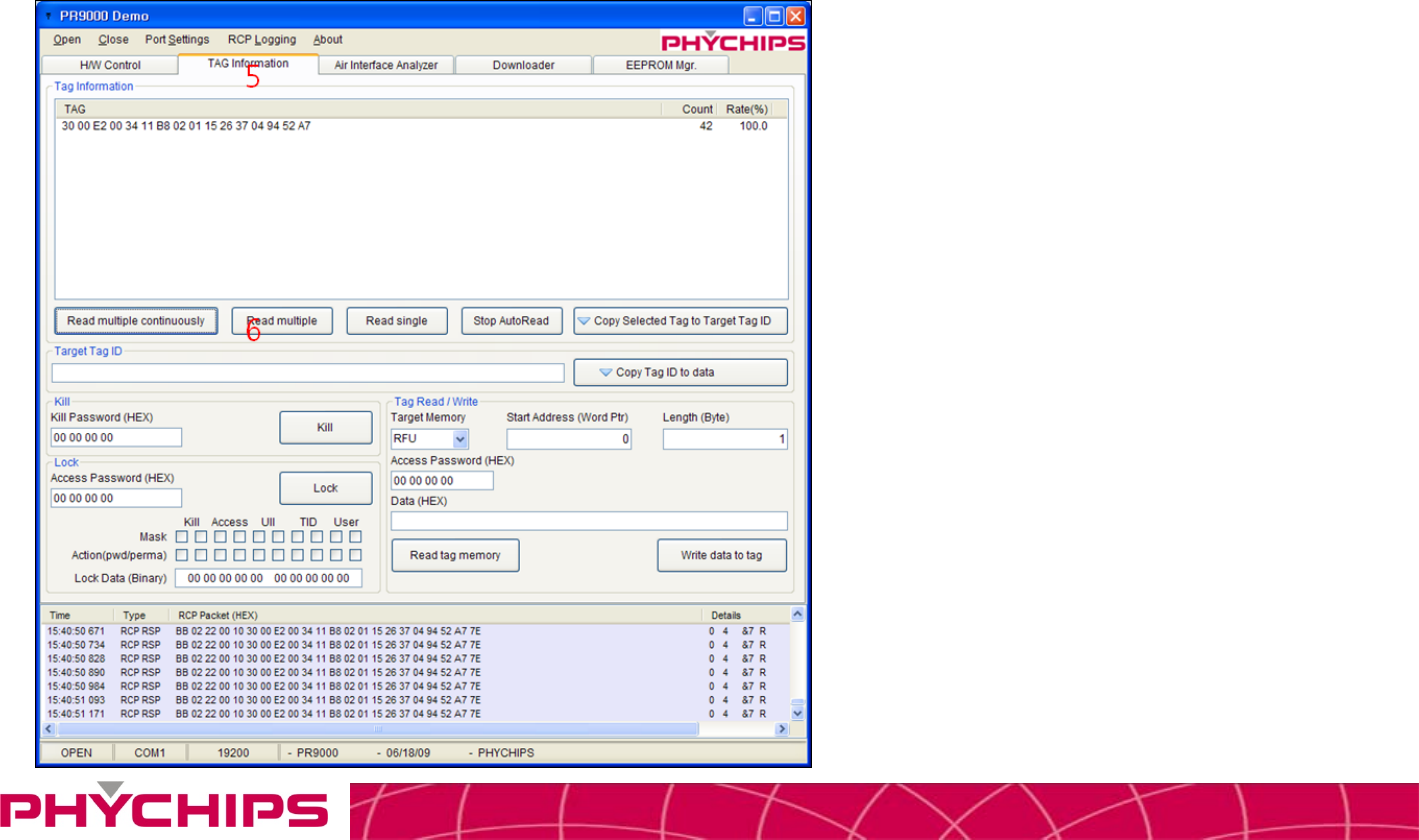
Task: Open the RCP Logging menu
Action: click(262, 40)
